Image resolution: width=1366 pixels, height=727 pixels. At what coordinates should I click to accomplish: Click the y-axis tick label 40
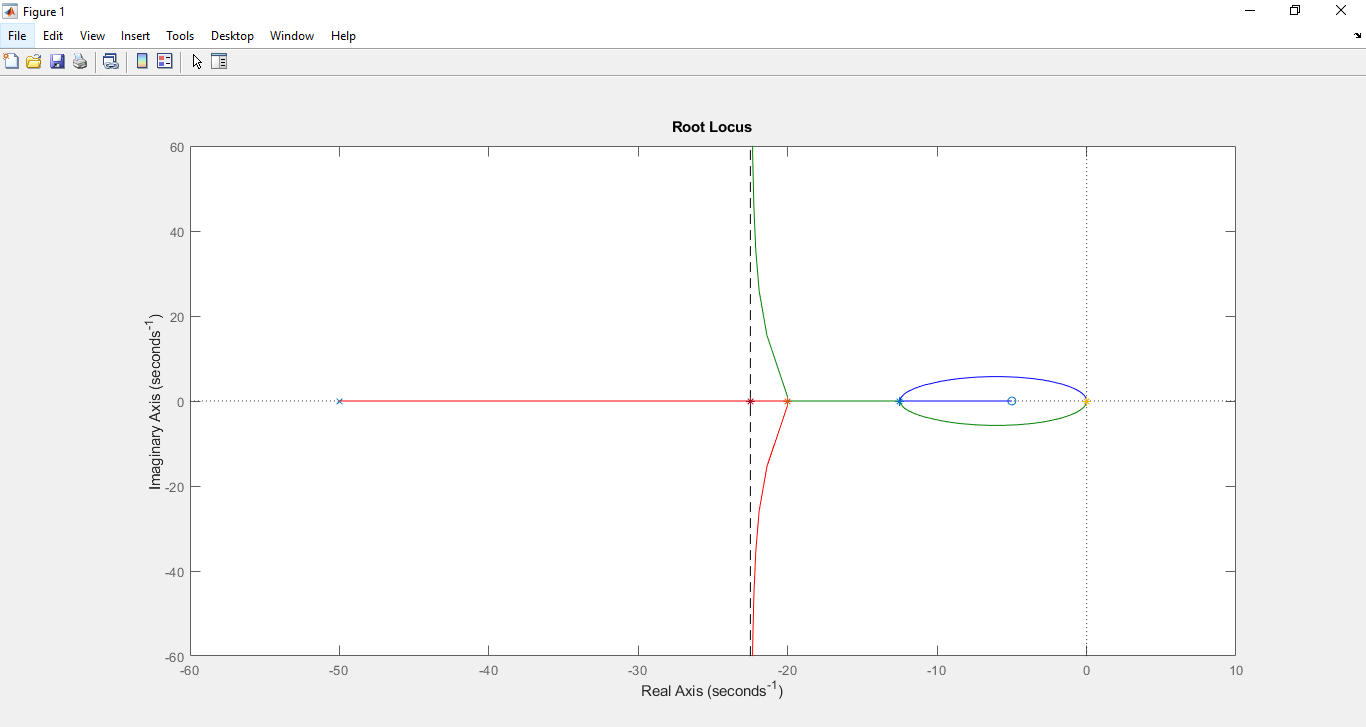[176, 232]
